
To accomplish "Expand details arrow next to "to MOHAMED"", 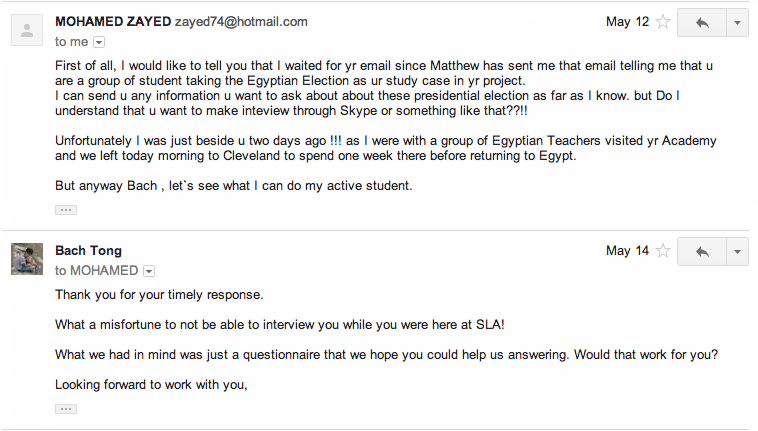I will coord(148,271).
